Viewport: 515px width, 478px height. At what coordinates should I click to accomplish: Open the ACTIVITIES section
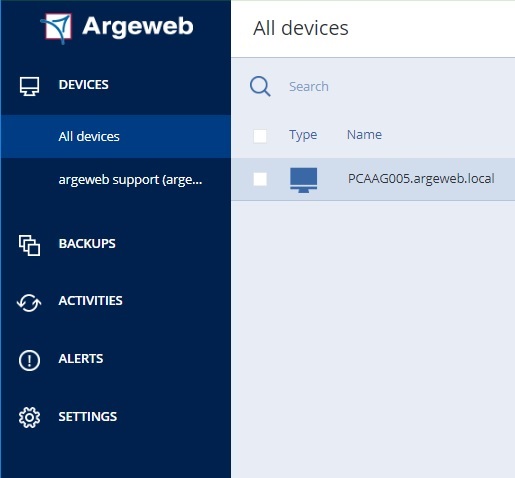(90, 301)
